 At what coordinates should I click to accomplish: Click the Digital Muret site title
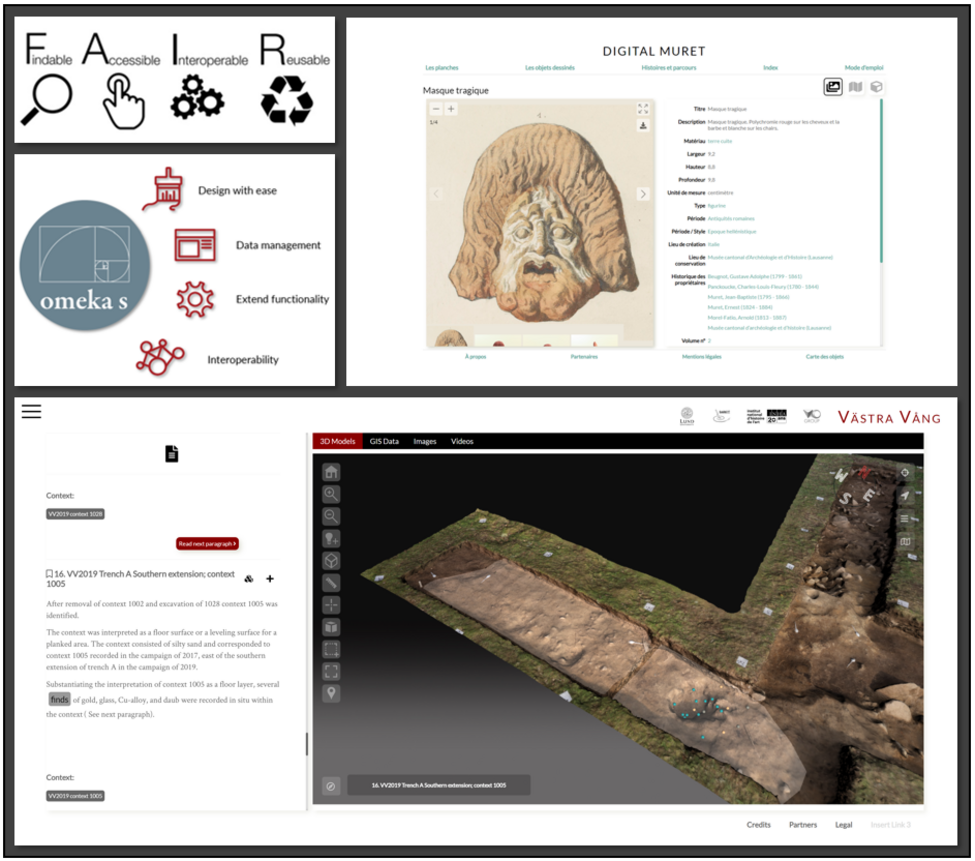pyautogui.click(x=654, y=51)
